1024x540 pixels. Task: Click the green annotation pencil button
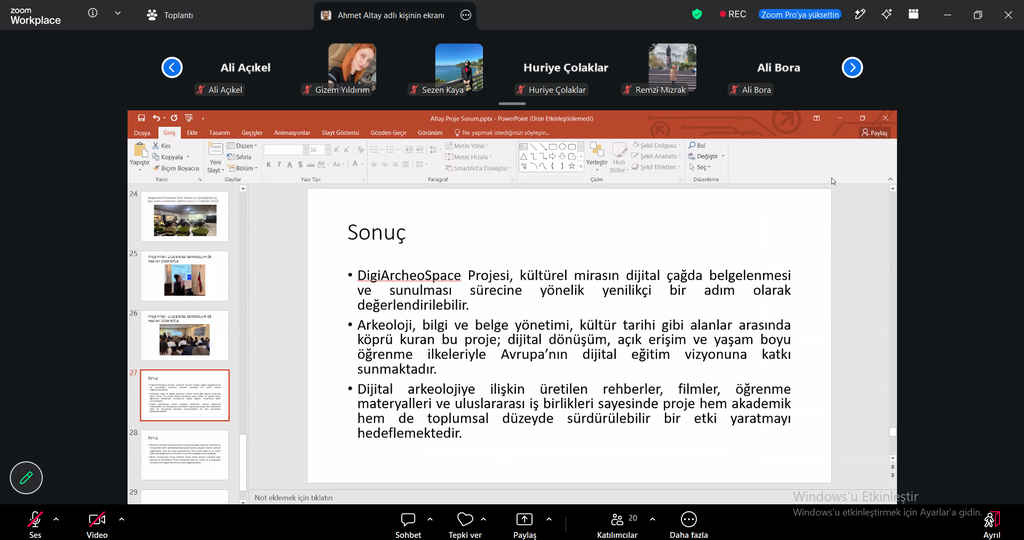[x=26, y=477]
